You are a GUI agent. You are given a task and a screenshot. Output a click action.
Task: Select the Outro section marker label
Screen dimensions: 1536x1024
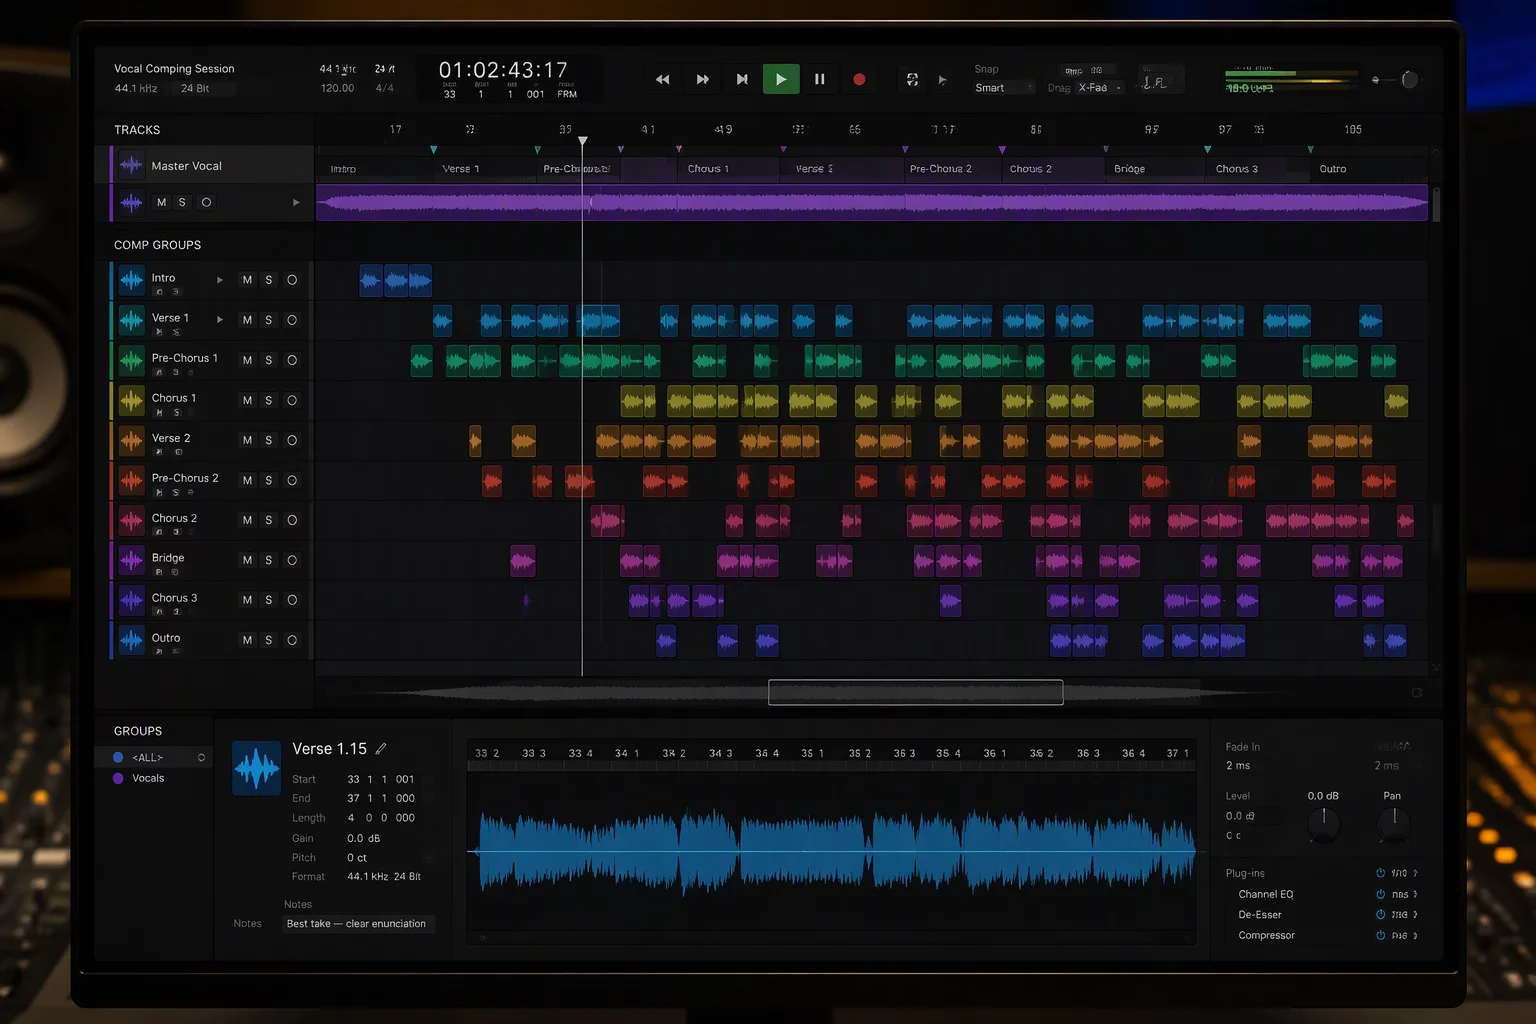(1333, 169)
